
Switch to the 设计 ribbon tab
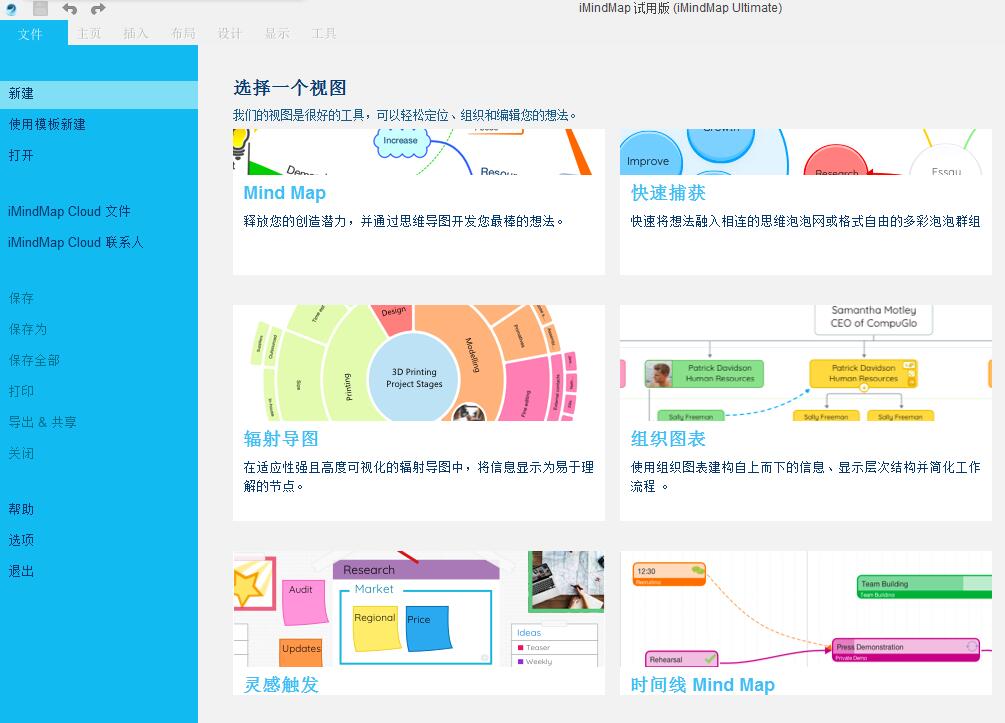tap(230, 34)
